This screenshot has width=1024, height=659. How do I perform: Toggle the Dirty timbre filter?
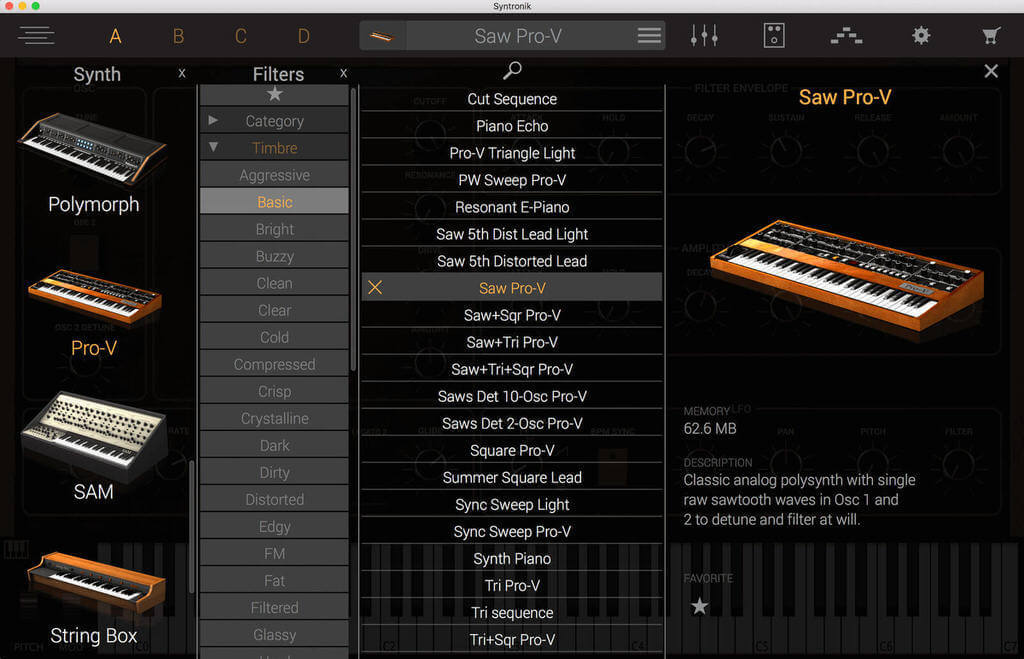click(x=274, y=472)
